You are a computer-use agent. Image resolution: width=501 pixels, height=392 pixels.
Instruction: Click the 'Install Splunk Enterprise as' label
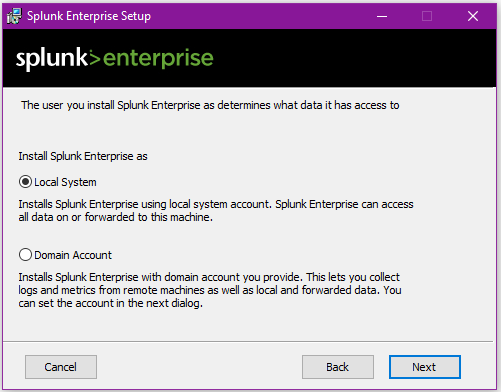point(83,156)
